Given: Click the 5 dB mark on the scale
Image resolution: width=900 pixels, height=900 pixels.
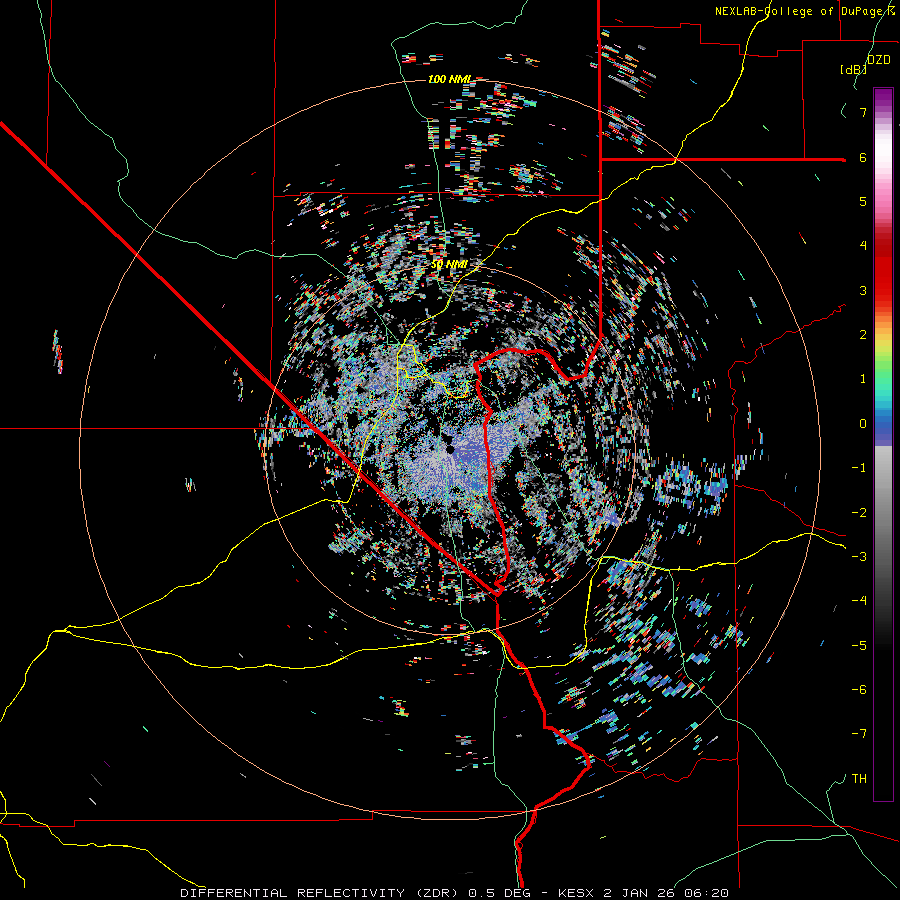Looking at the screenshot, I should 863,201.
